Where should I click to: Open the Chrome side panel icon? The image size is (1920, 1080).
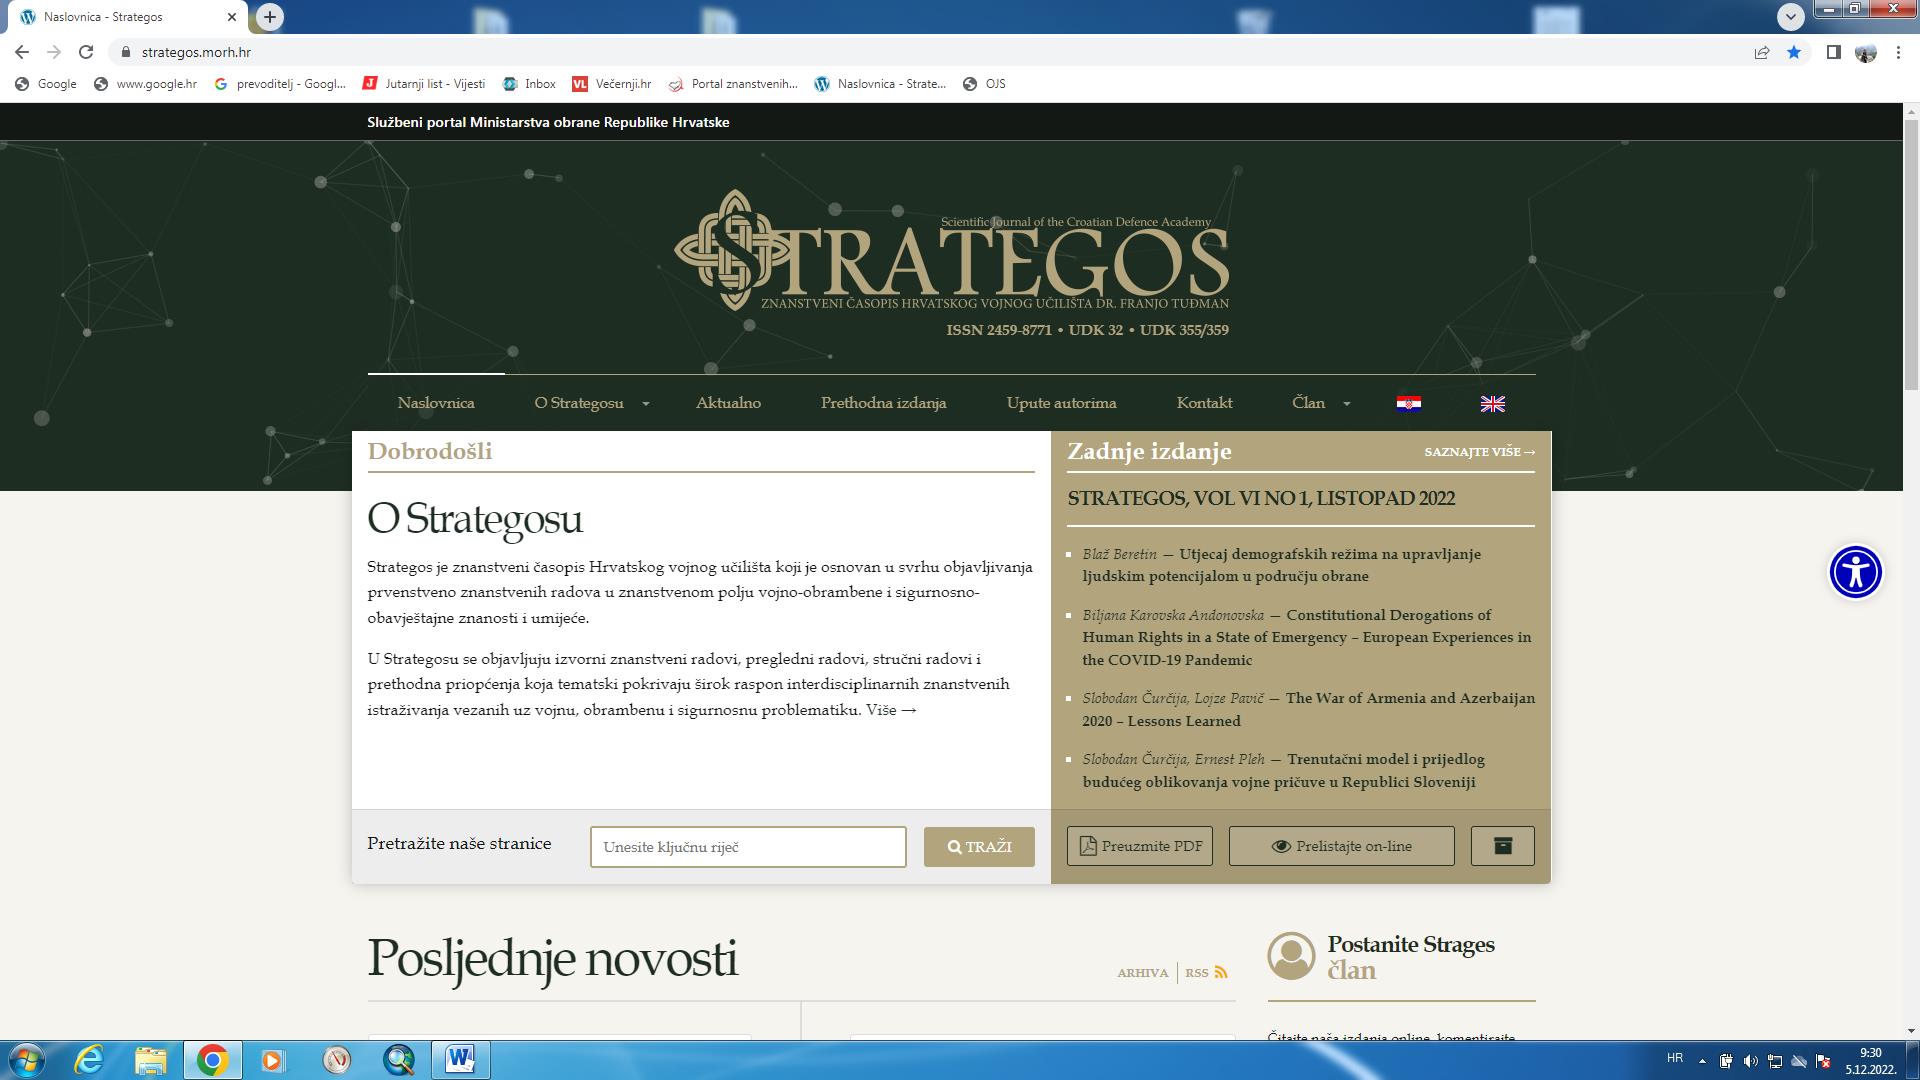(x=1834, y=52)
